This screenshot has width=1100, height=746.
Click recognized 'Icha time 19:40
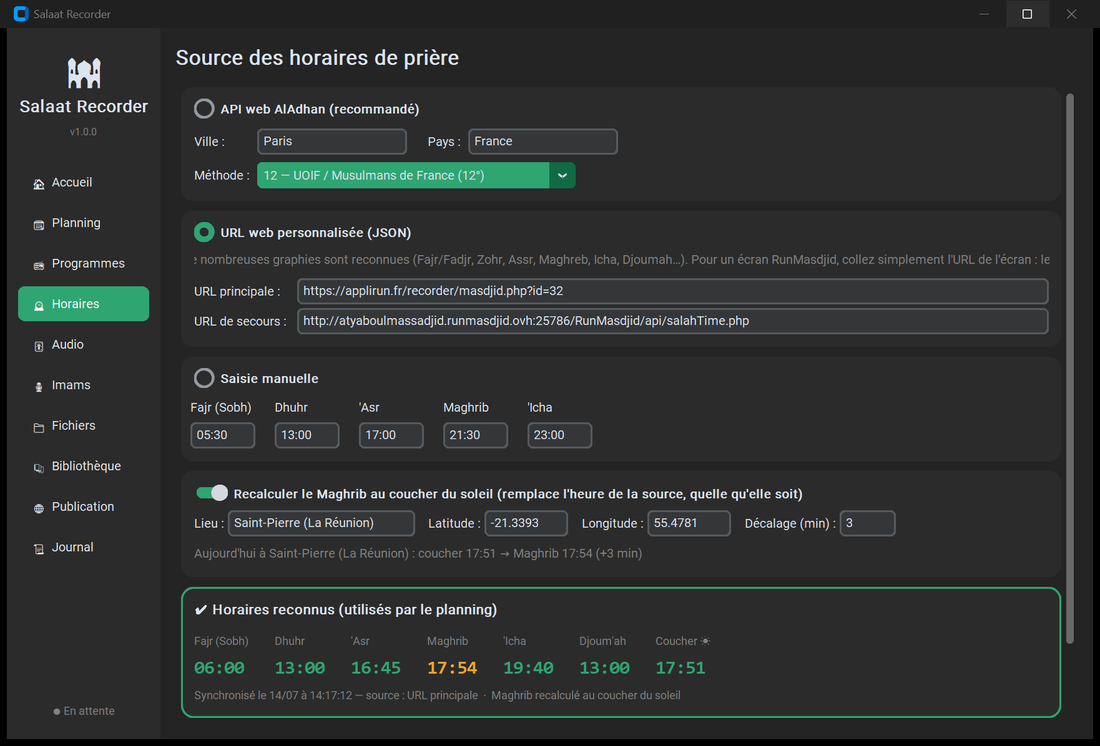click(528, 668)
